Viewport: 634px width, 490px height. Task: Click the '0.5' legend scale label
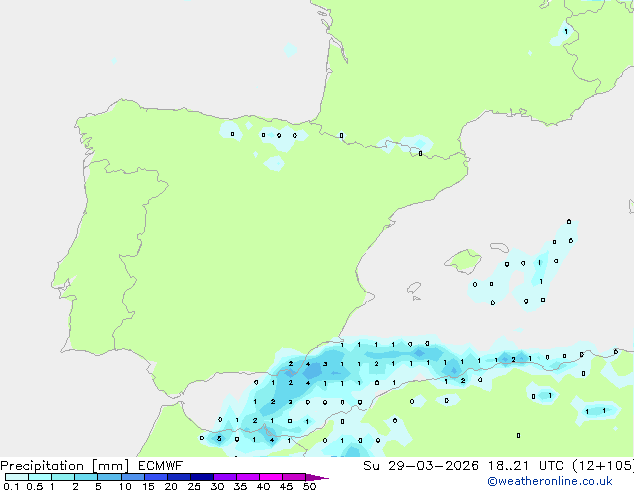35,486
